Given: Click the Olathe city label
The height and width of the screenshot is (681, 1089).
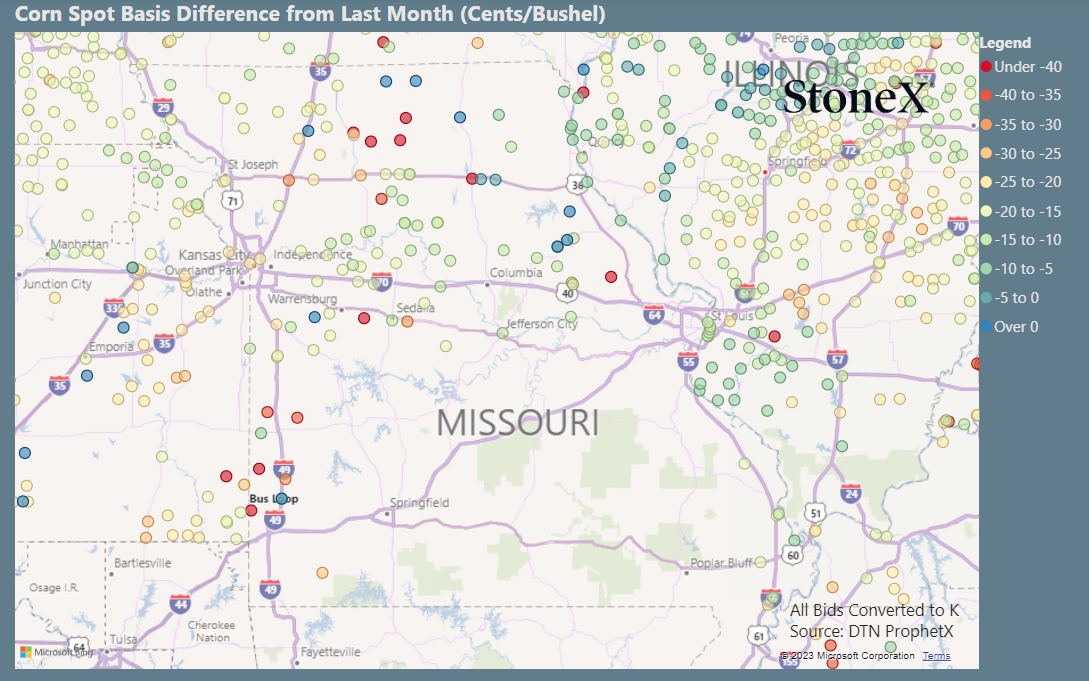Looking at the screenshot, I should click(x=204, y=292).
